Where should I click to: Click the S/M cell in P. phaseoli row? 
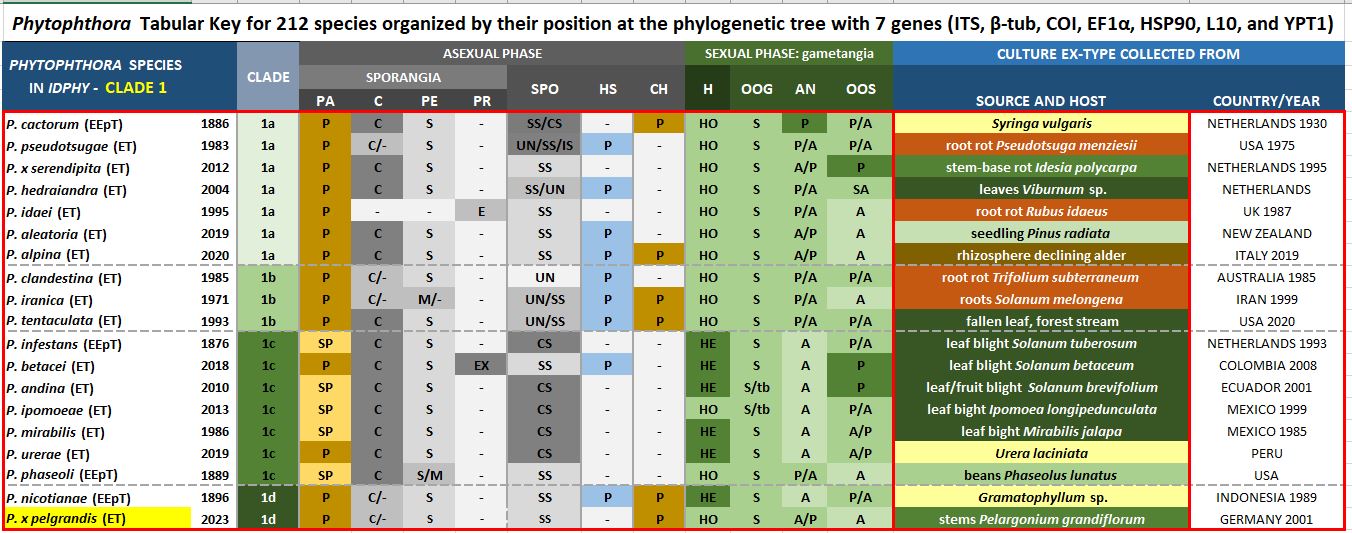tap(429, 475)
